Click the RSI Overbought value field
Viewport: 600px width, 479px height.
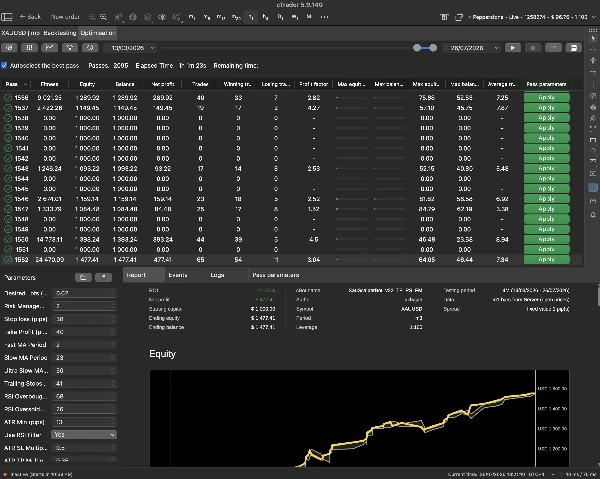point(84,396)
